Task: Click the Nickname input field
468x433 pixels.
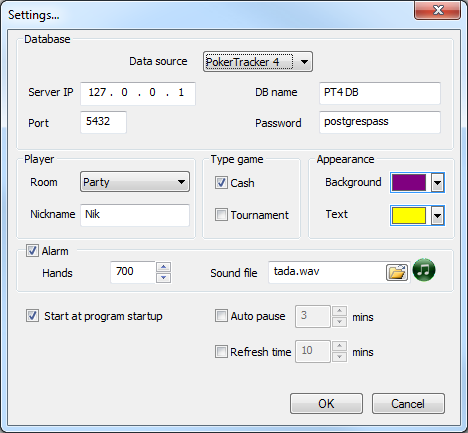Action: [135, 215]
